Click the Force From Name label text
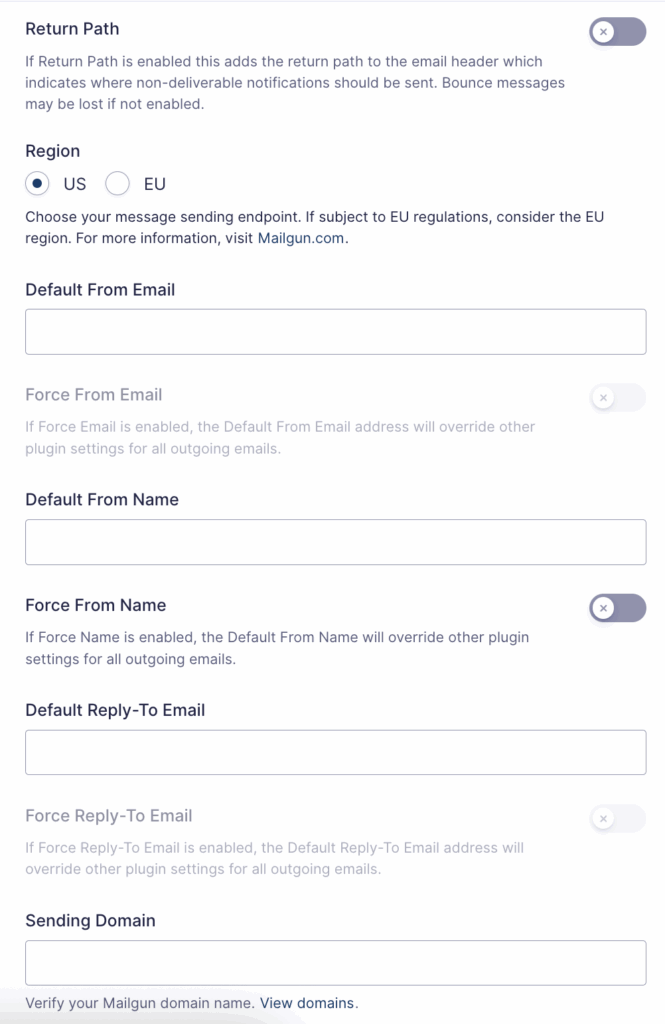Image resolution: width=665 pixels, height=1024 pixels. [95, 605]
